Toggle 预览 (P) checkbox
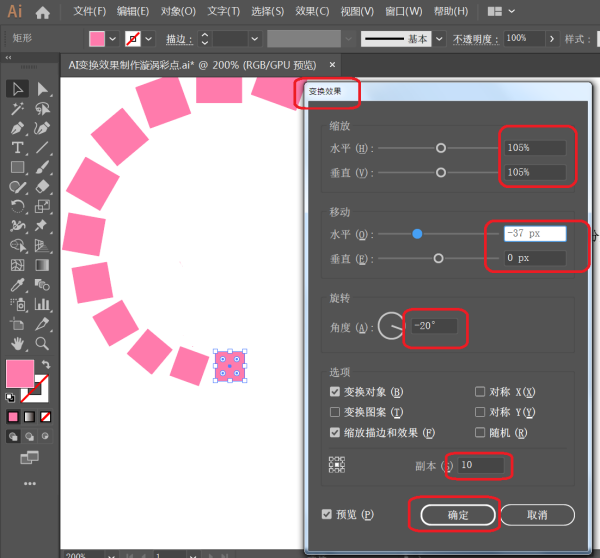The image size is (600, 558). (x=327, y=514)
